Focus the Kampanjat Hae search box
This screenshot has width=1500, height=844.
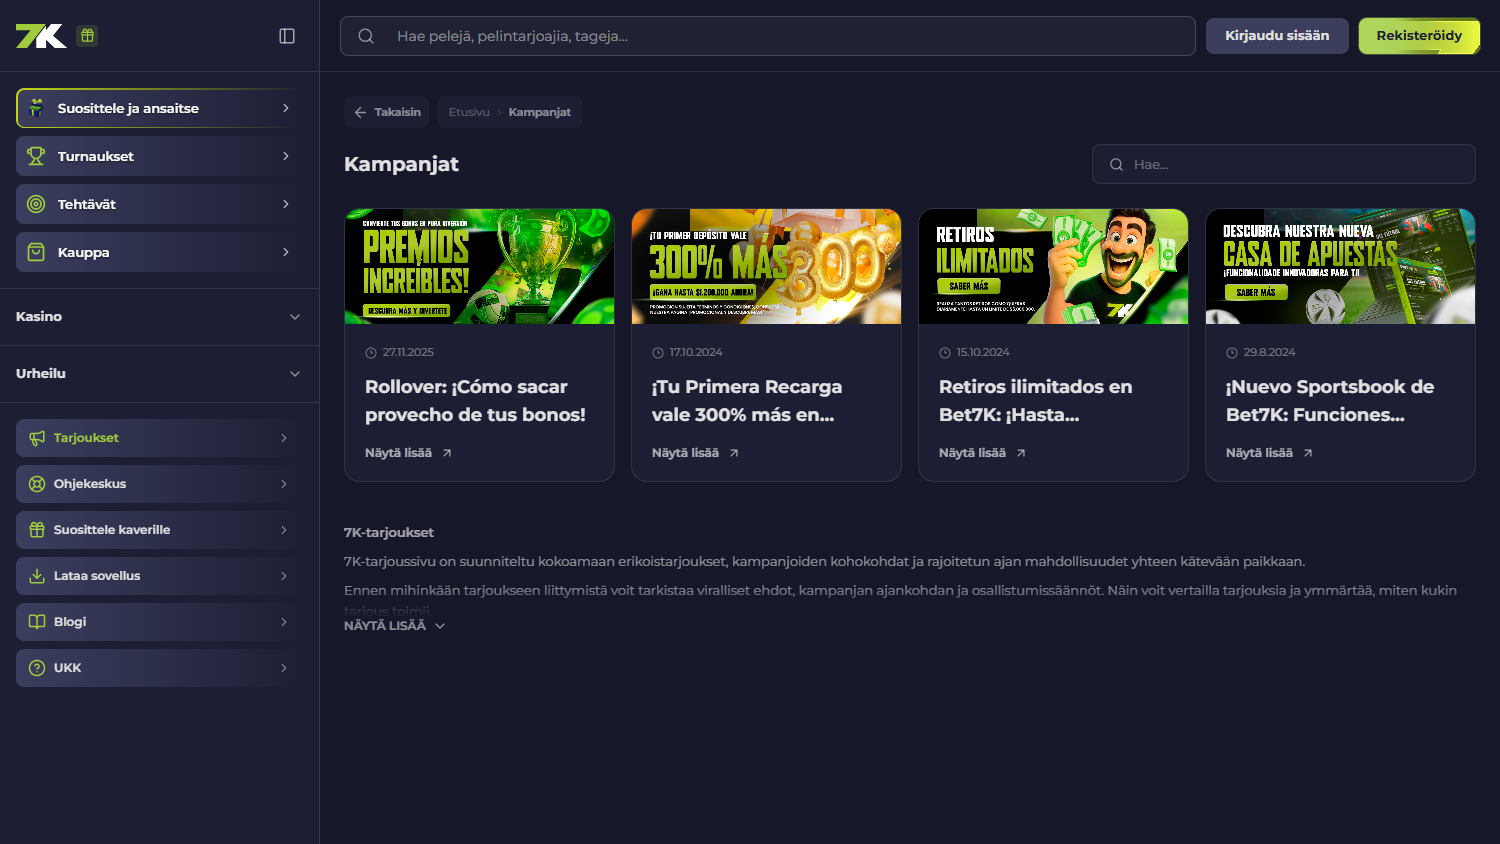pos(1284,164)
